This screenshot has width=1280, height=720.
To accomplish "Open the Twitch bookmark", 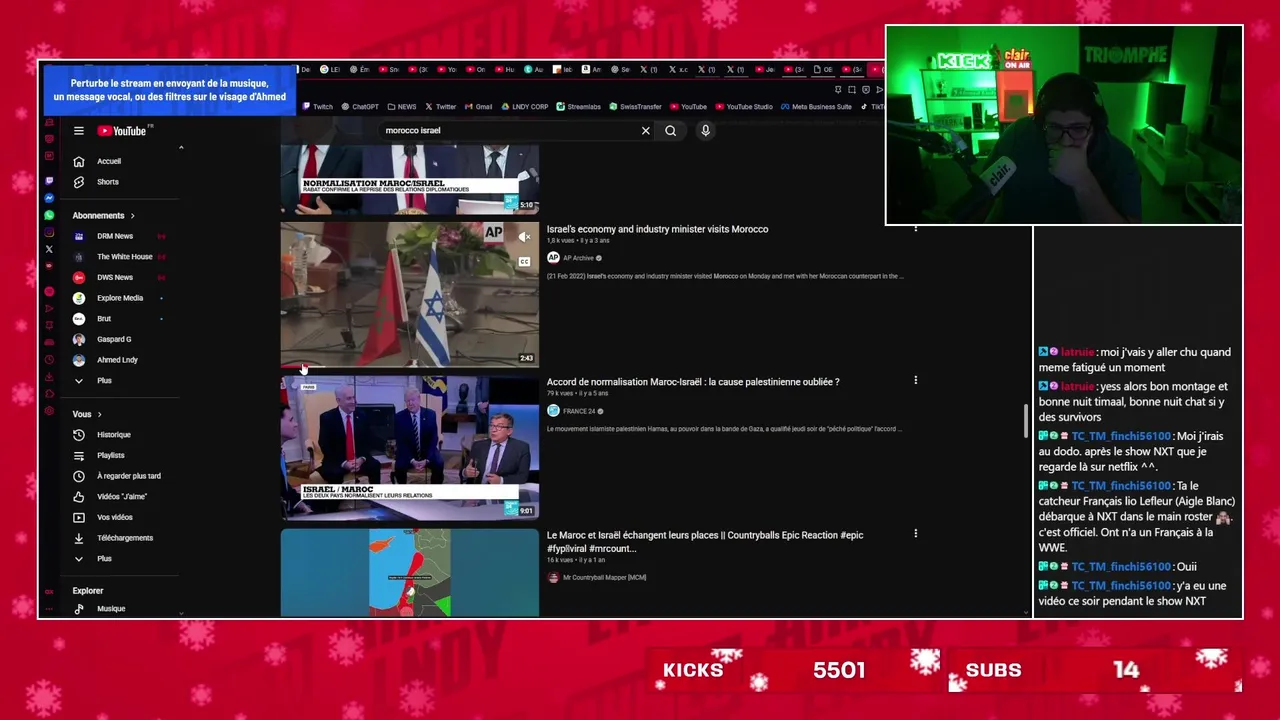I will pos(317,107).
